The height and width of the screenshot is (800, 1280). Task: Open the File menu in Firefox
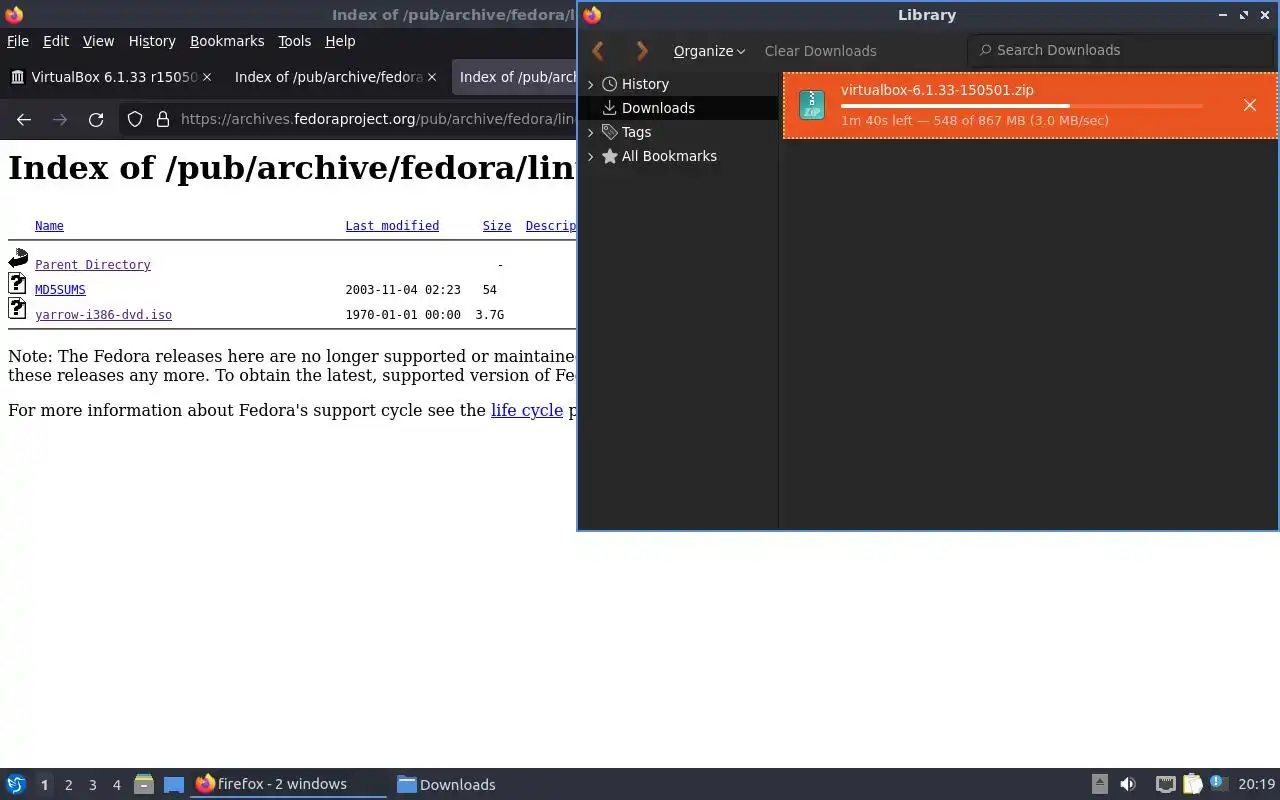coord(18,41)
